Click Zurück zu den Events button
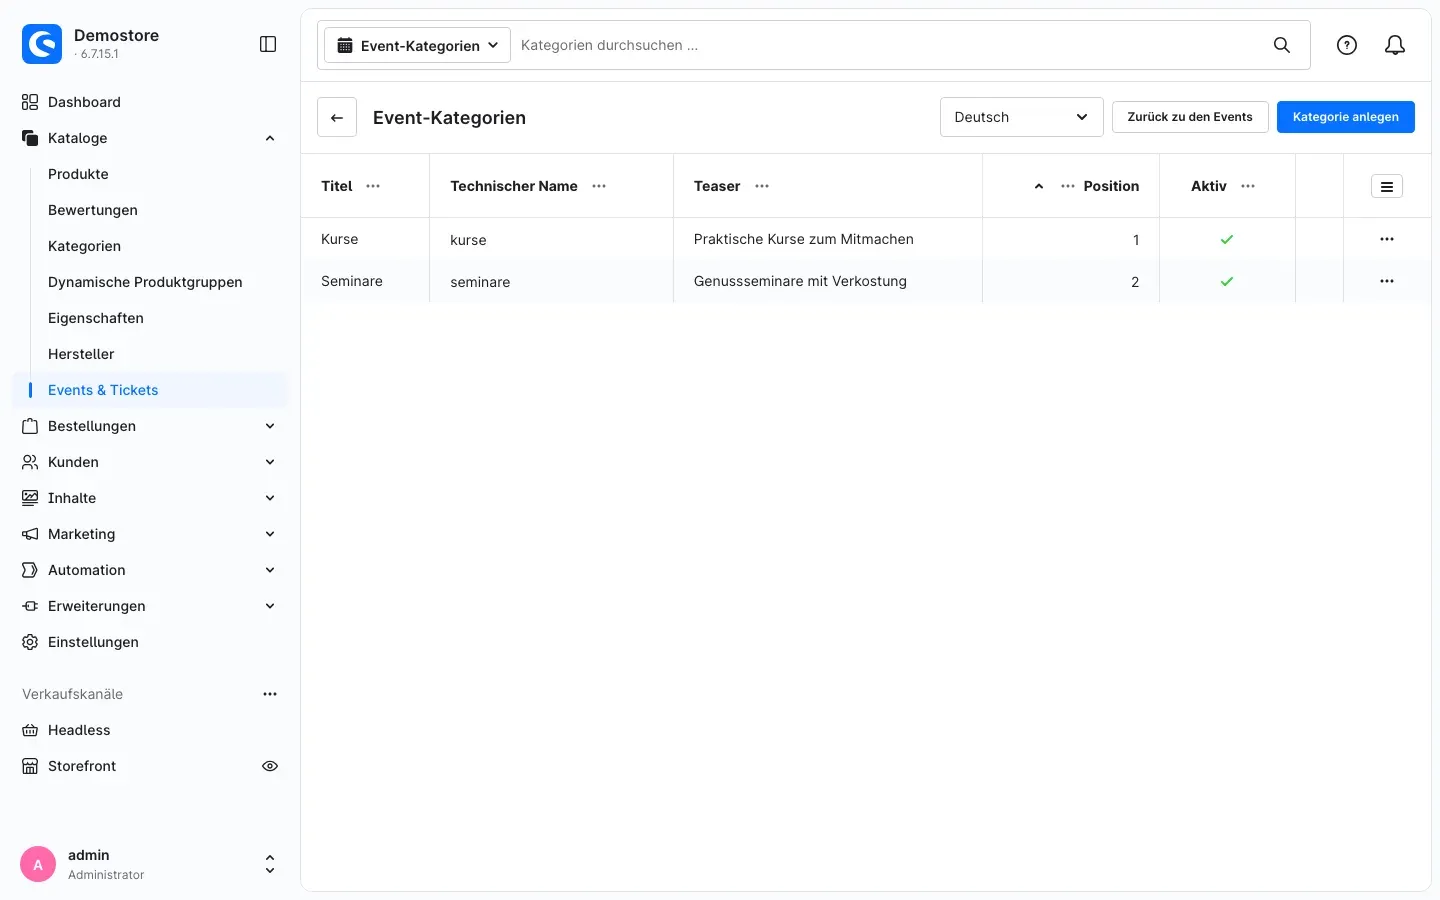Viewport: 1440px width, 900px height. coord(1190,117)
